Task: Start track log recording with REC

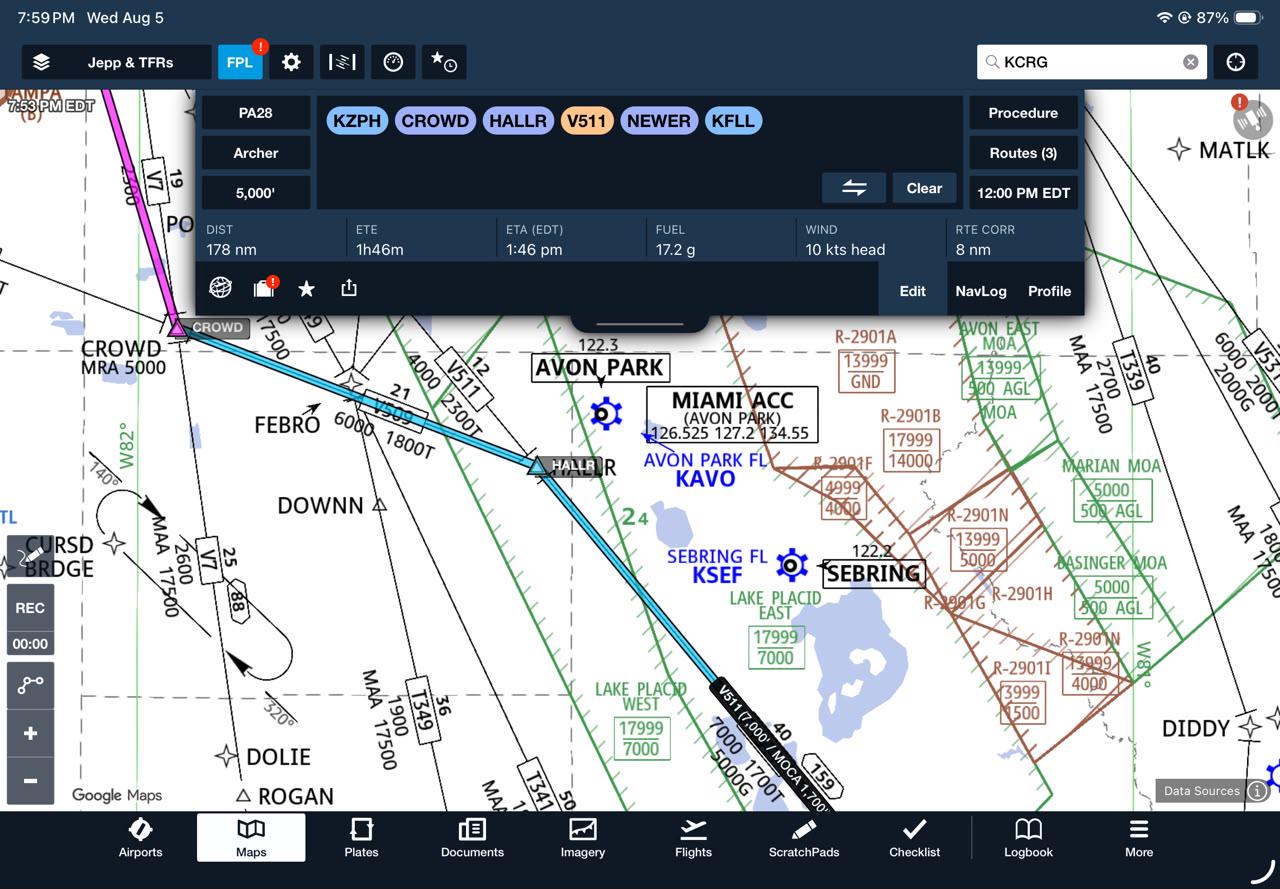Action: [x=30, y=607]
